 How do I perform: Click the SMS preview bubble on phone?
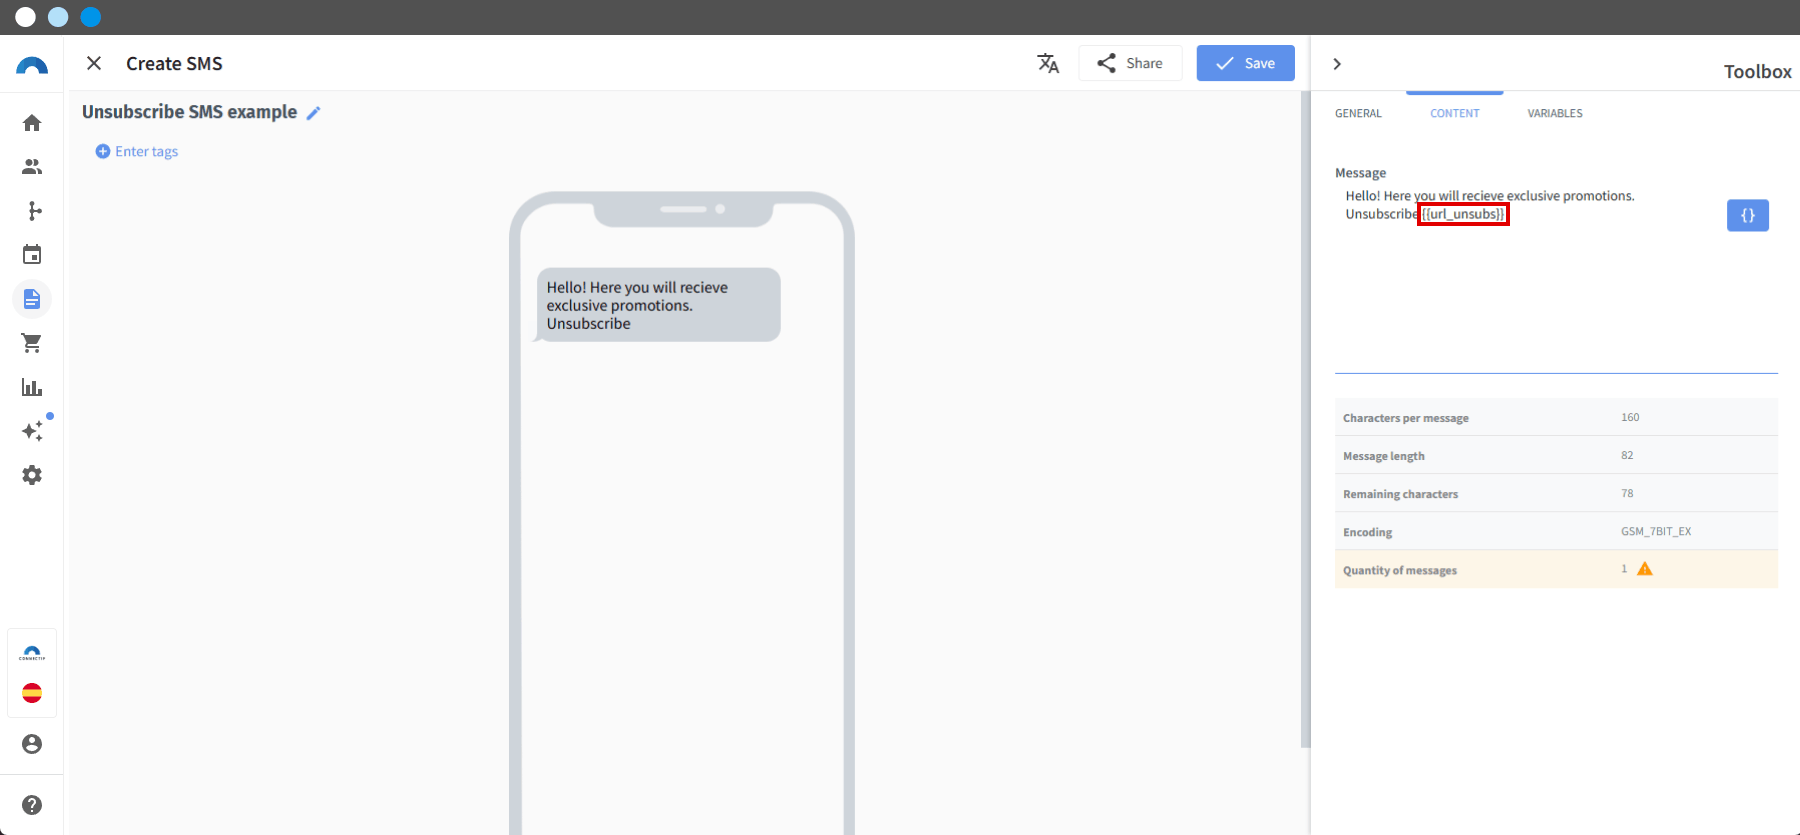coord(658,305)
